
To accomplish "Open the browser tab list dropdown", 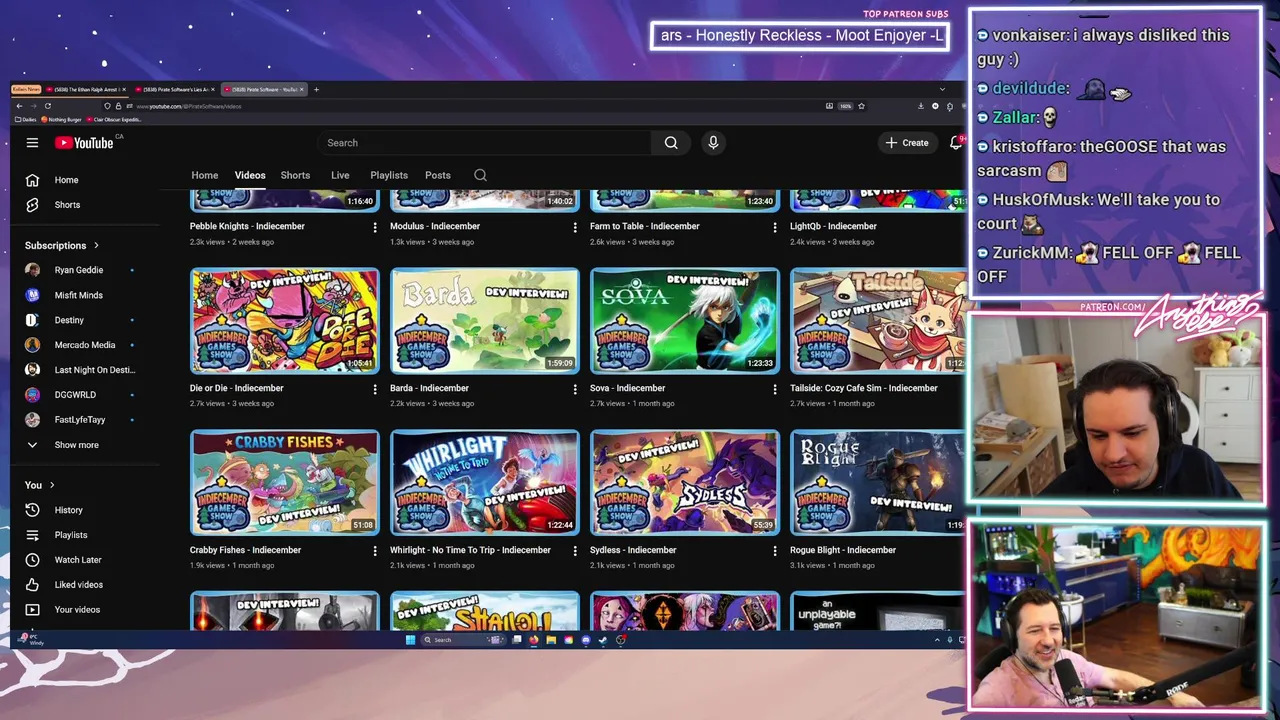I will (942, 90).
